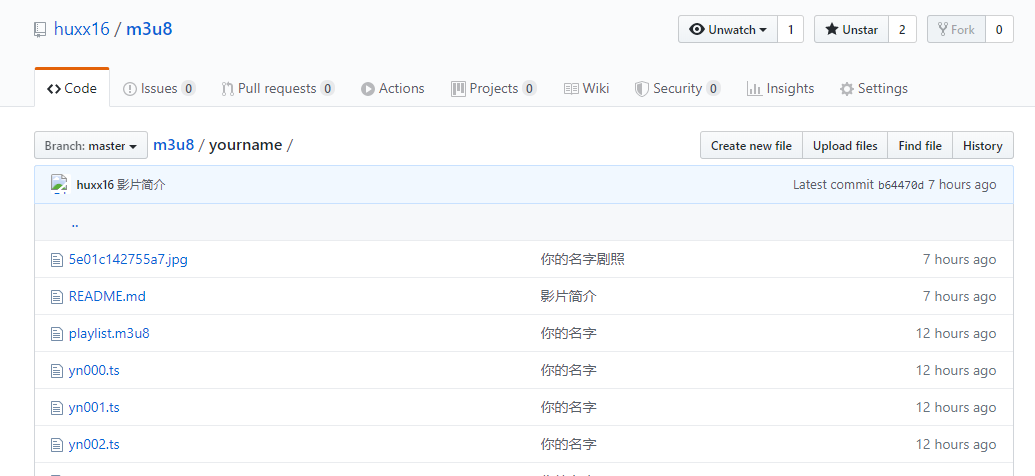Click file icon next to playlist.m3u8
The image size is (1035, 476).
(57, 333)
